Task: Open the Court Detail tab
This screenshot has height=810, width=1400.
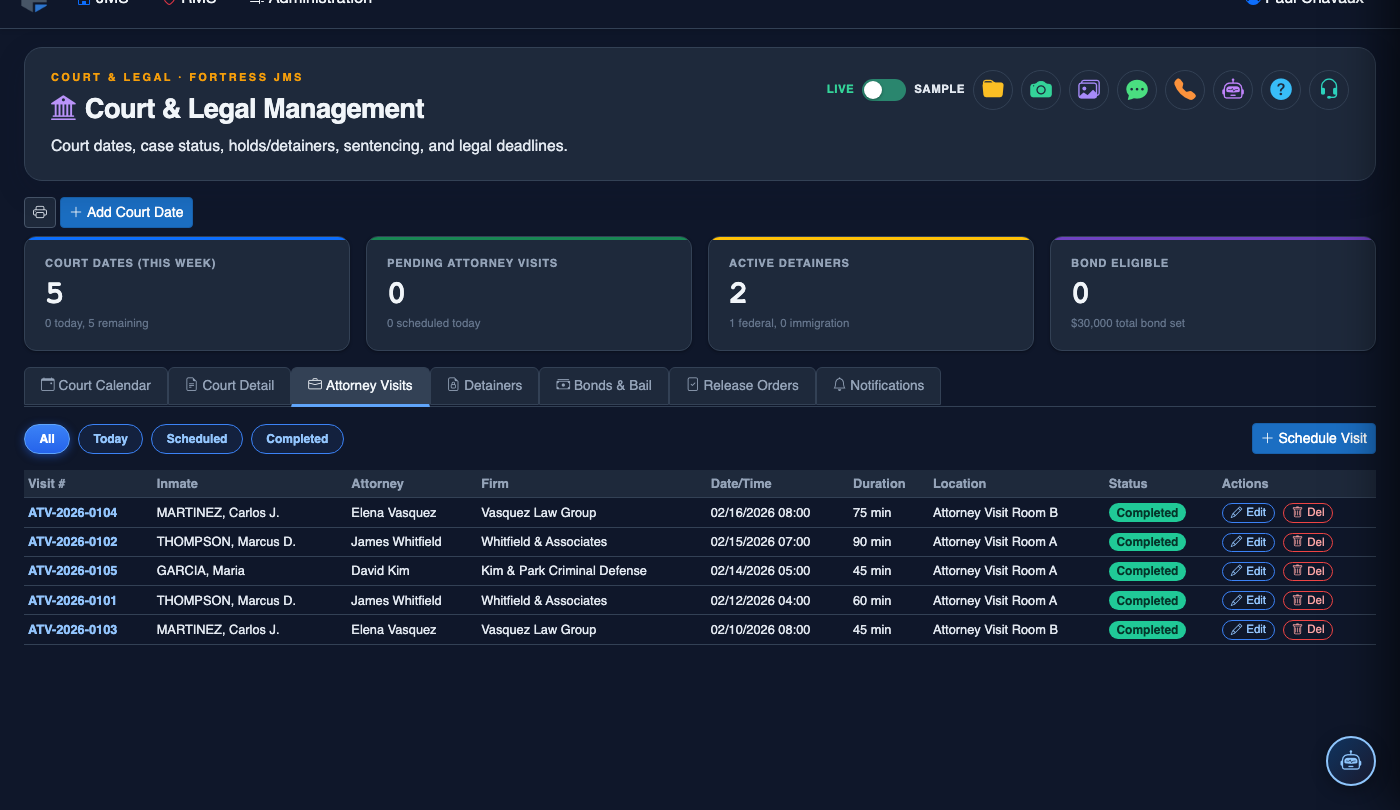Action: coord(229,386)
